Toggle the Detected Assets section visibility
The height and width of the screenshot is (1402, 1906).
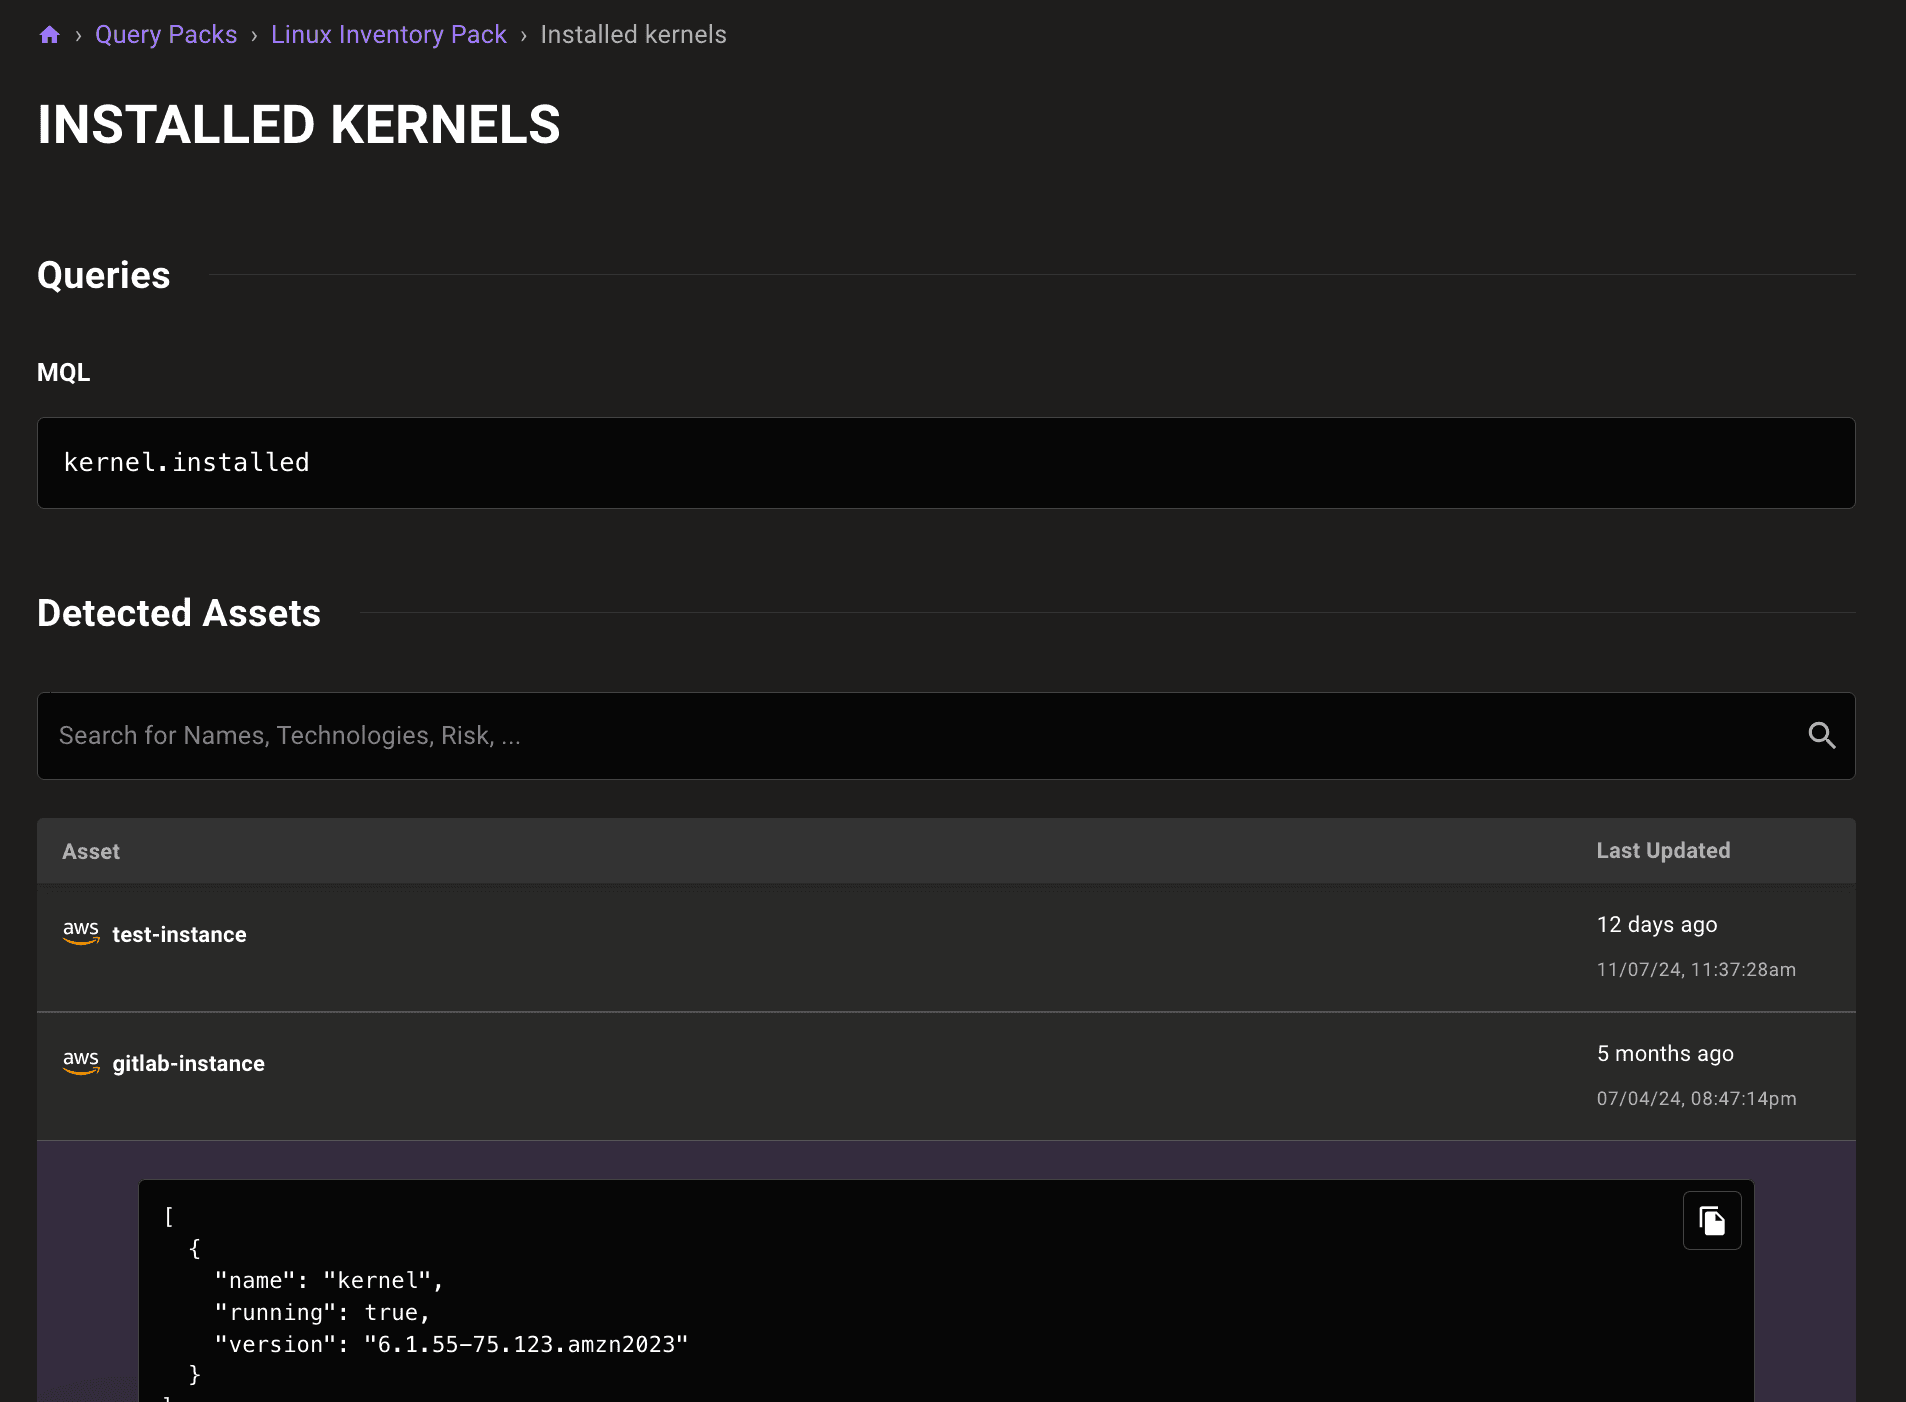point(178,613)
